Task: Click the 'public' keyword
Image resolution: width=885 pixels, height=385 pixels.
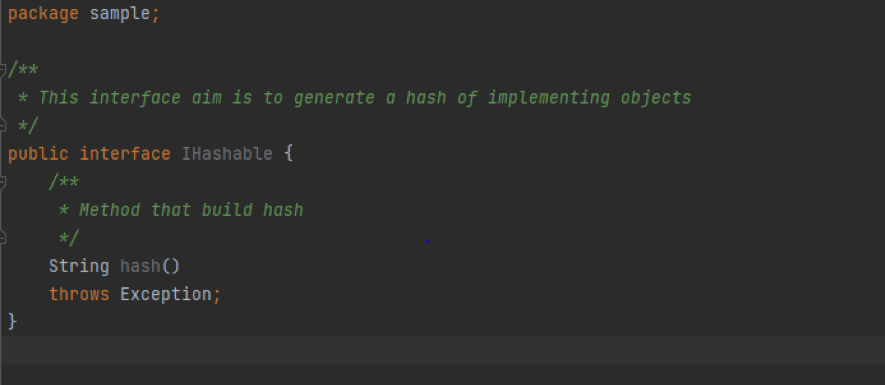Action: [x=38, y=154]
